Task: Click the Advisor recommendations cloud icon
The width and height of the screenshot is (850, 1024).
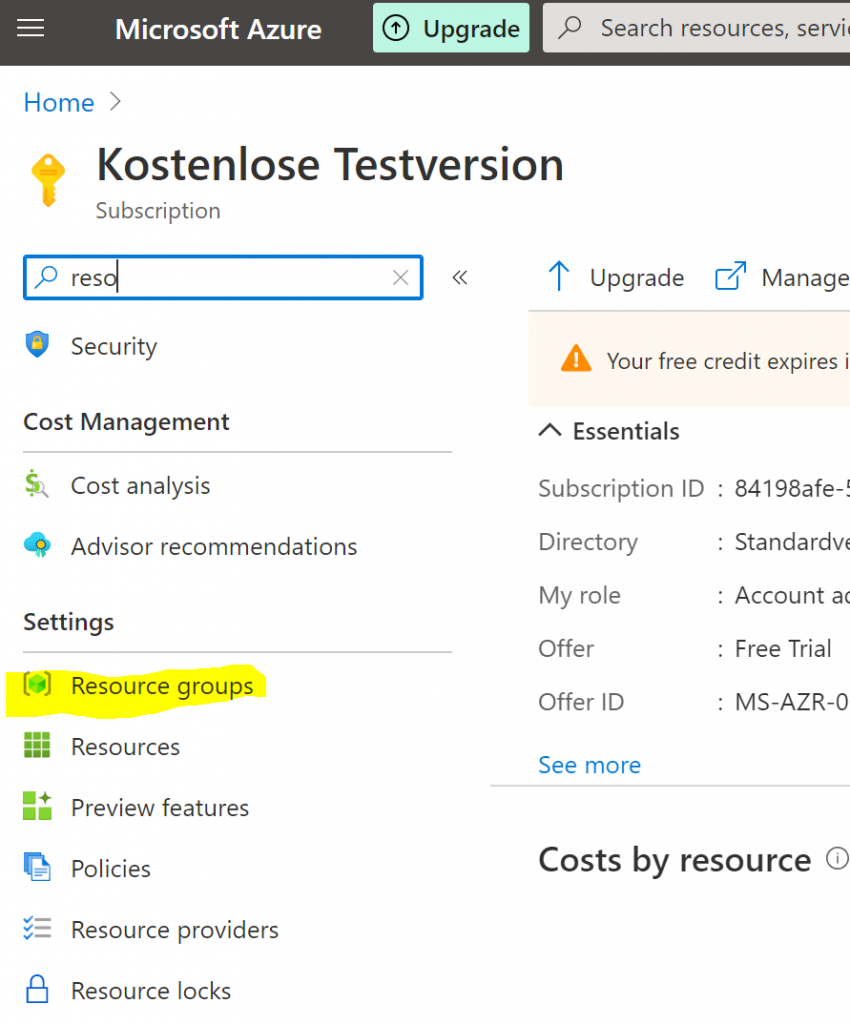Action: tap(37, 545)
